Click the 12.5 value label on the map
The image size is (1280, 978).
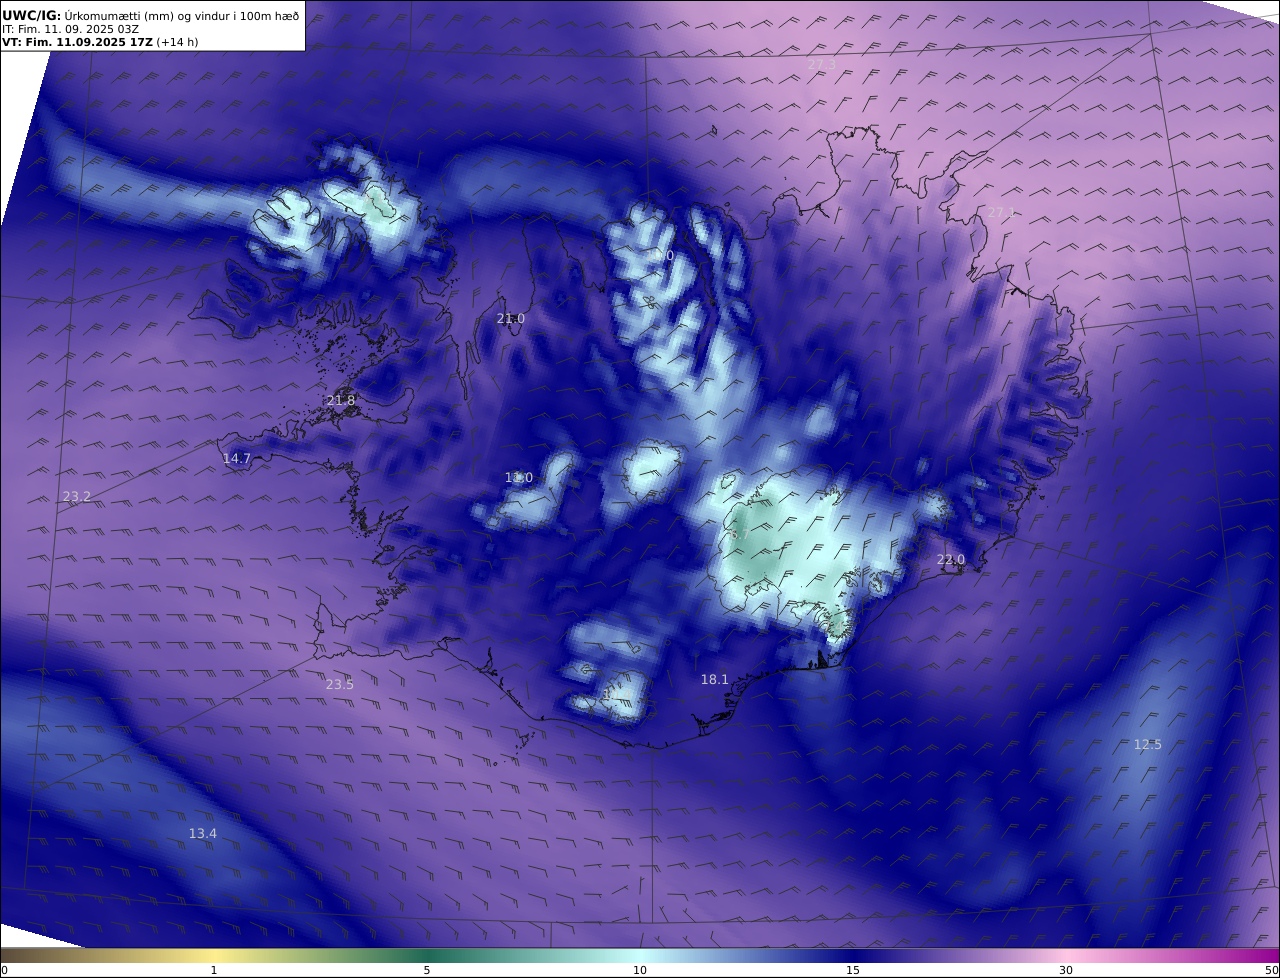coord(1147,745)
